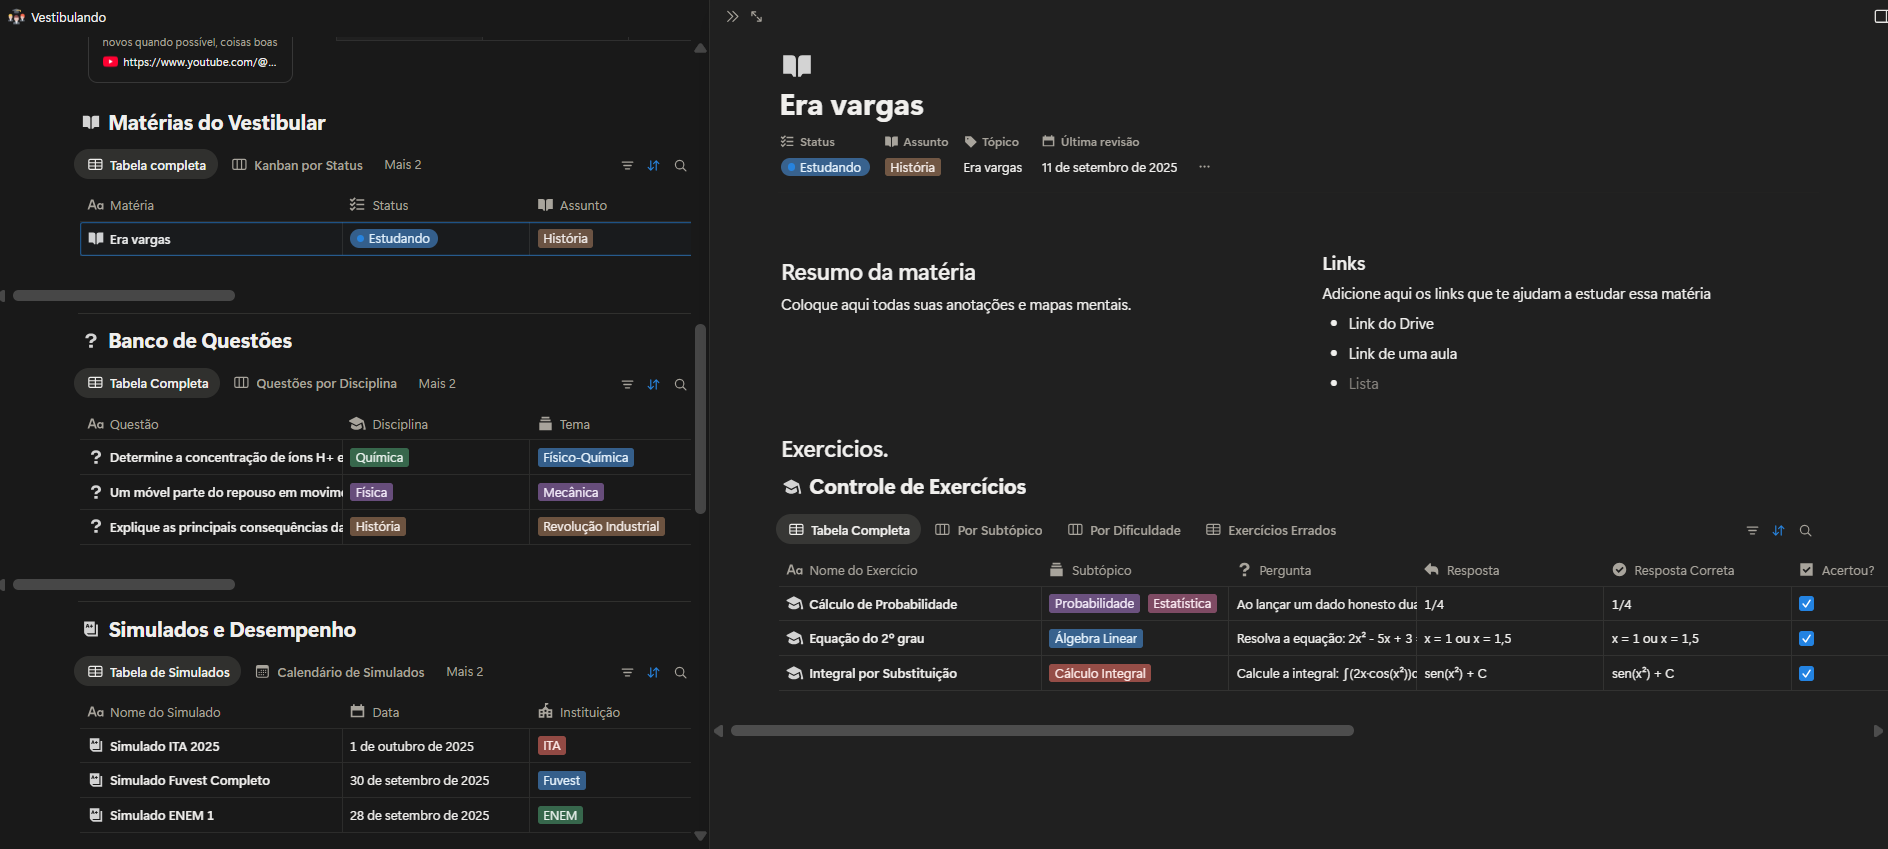Search in Simulados e Desempenho table
This screenshot has width=1888, height=849.
pos(680,673)
